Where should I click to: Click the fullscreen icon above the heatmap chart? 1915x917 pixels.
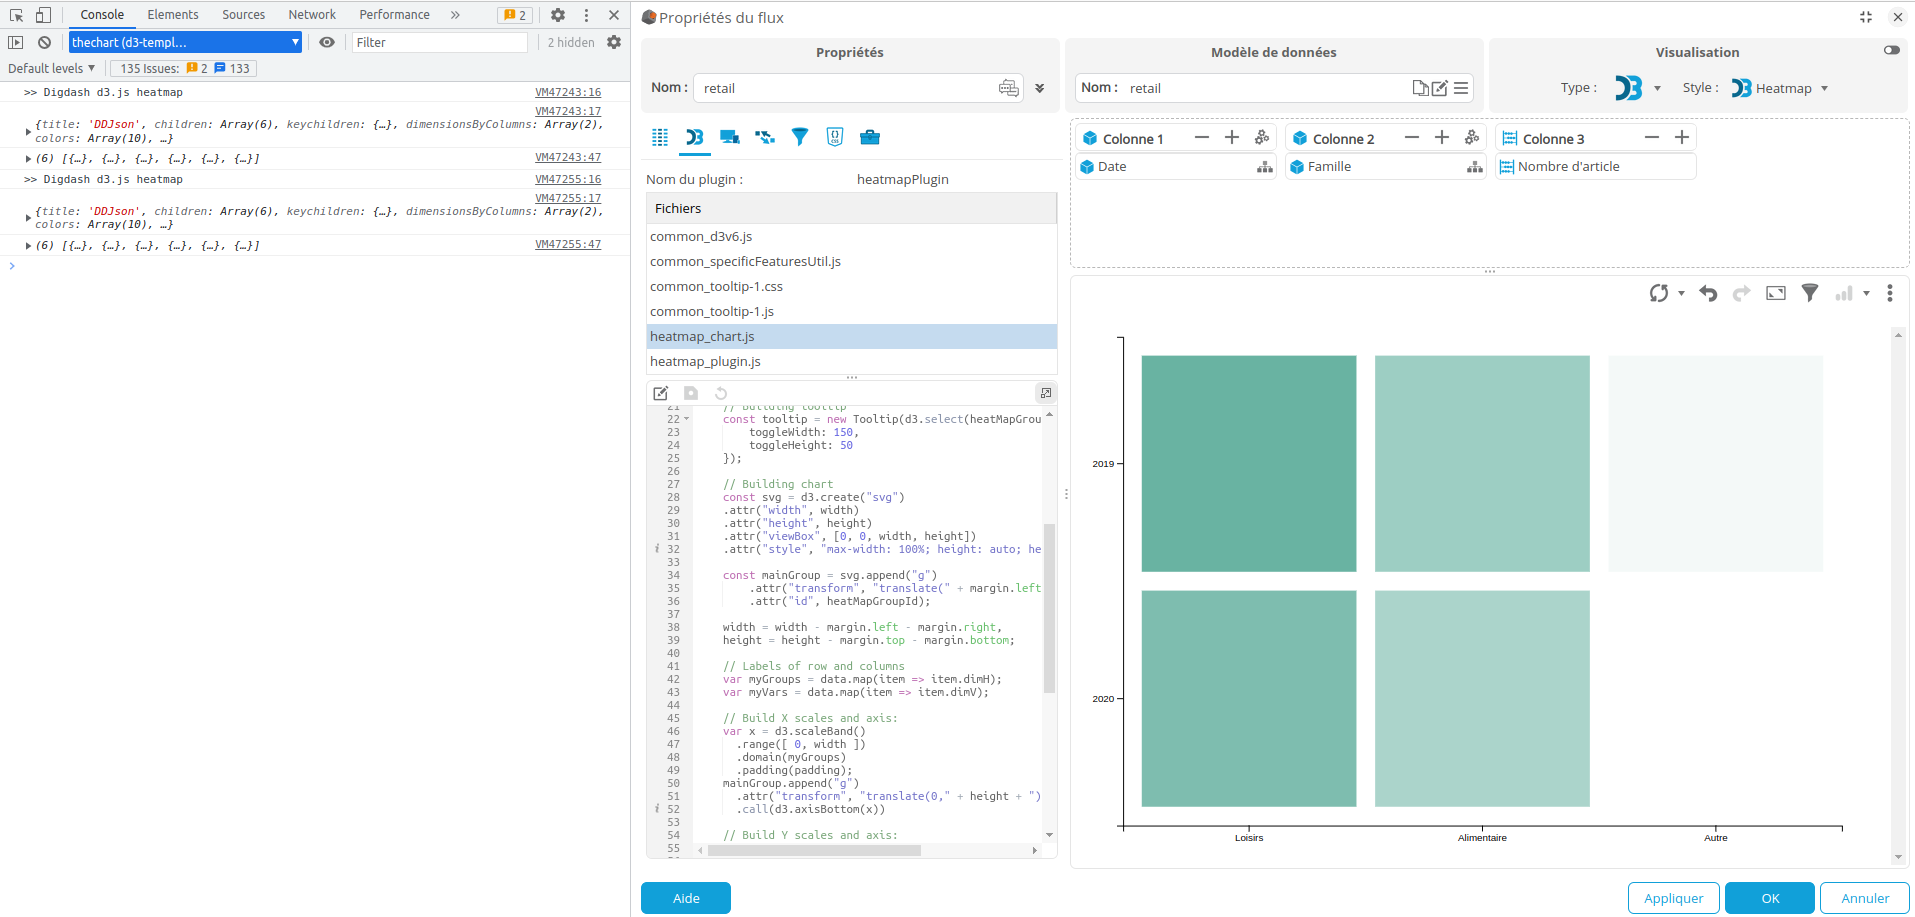point(1776,293)
